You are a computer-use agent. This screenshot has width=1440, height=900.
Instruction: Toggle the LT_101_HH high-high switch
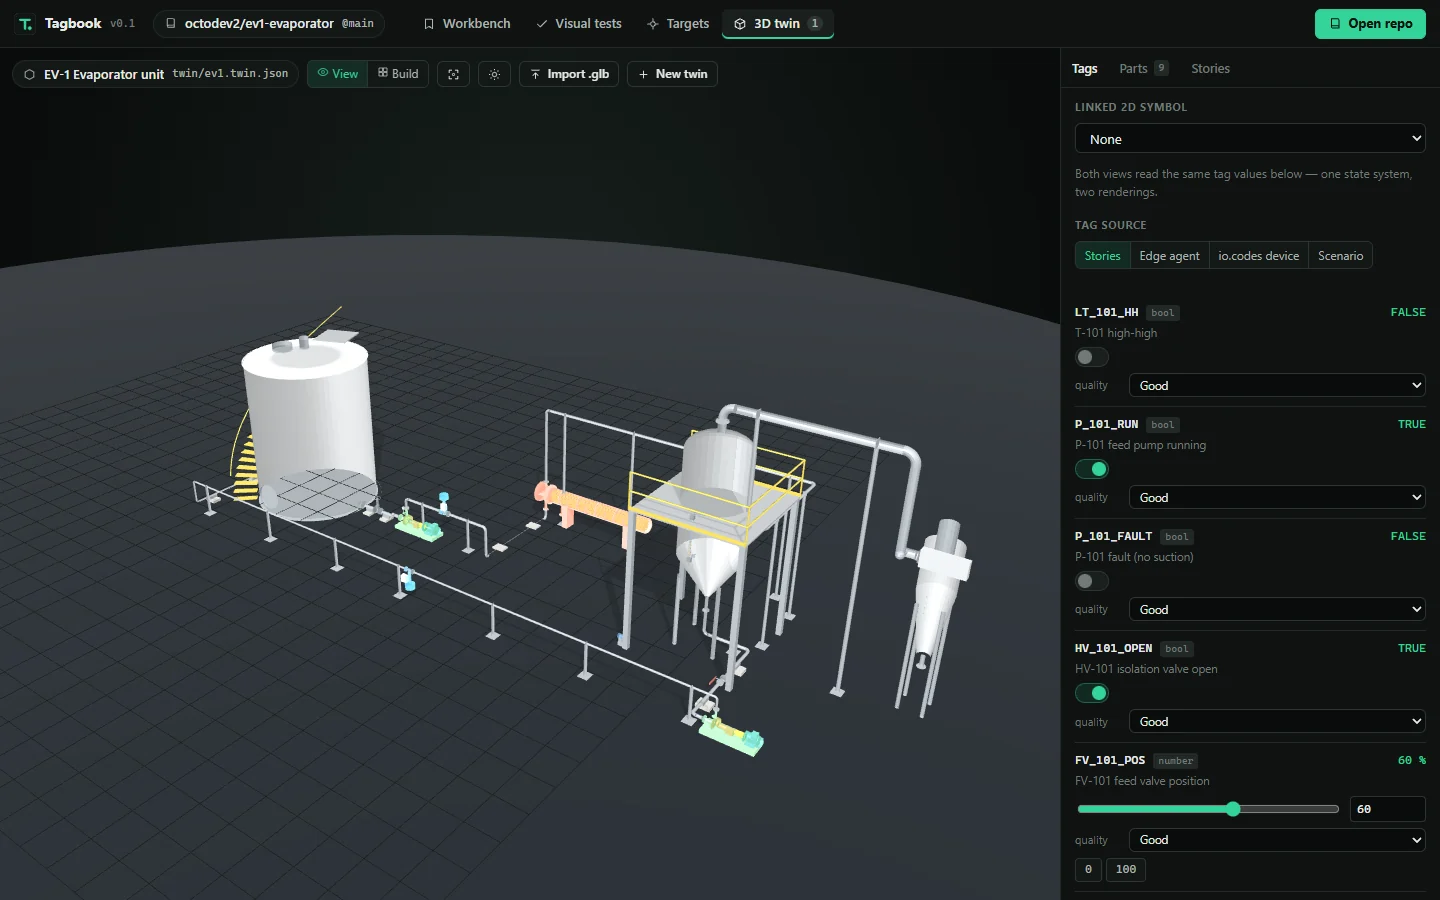[1092, 357]
